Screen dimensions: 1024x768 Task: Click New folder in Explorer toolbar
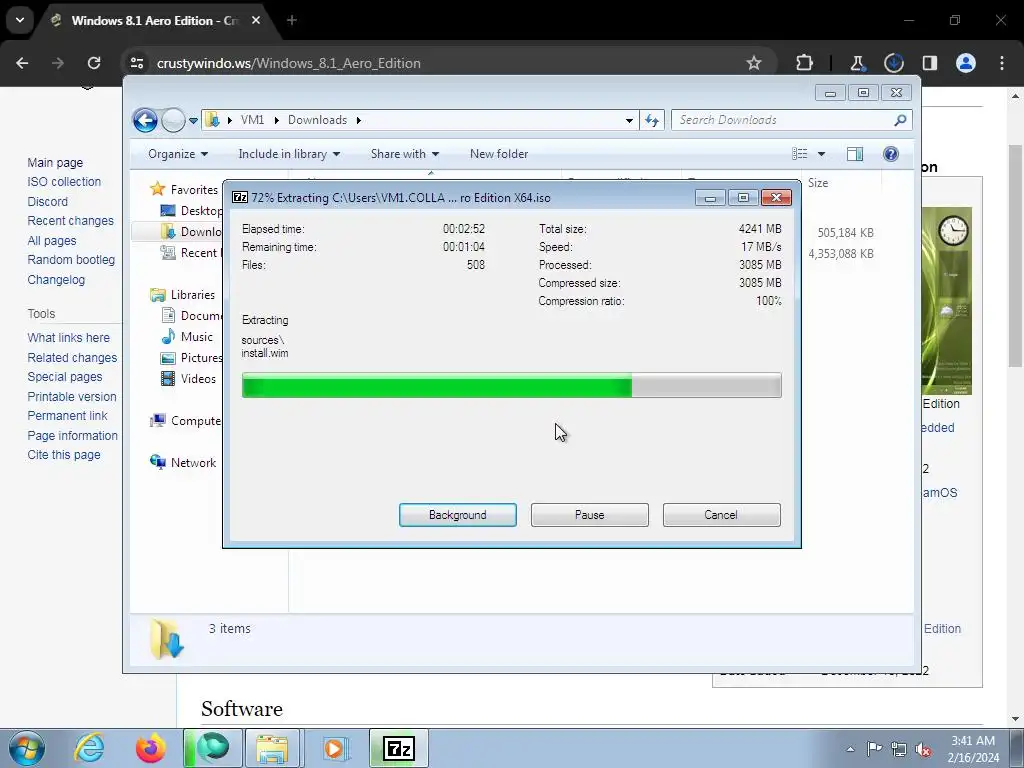pyautogui.click(x=499, y=154)
